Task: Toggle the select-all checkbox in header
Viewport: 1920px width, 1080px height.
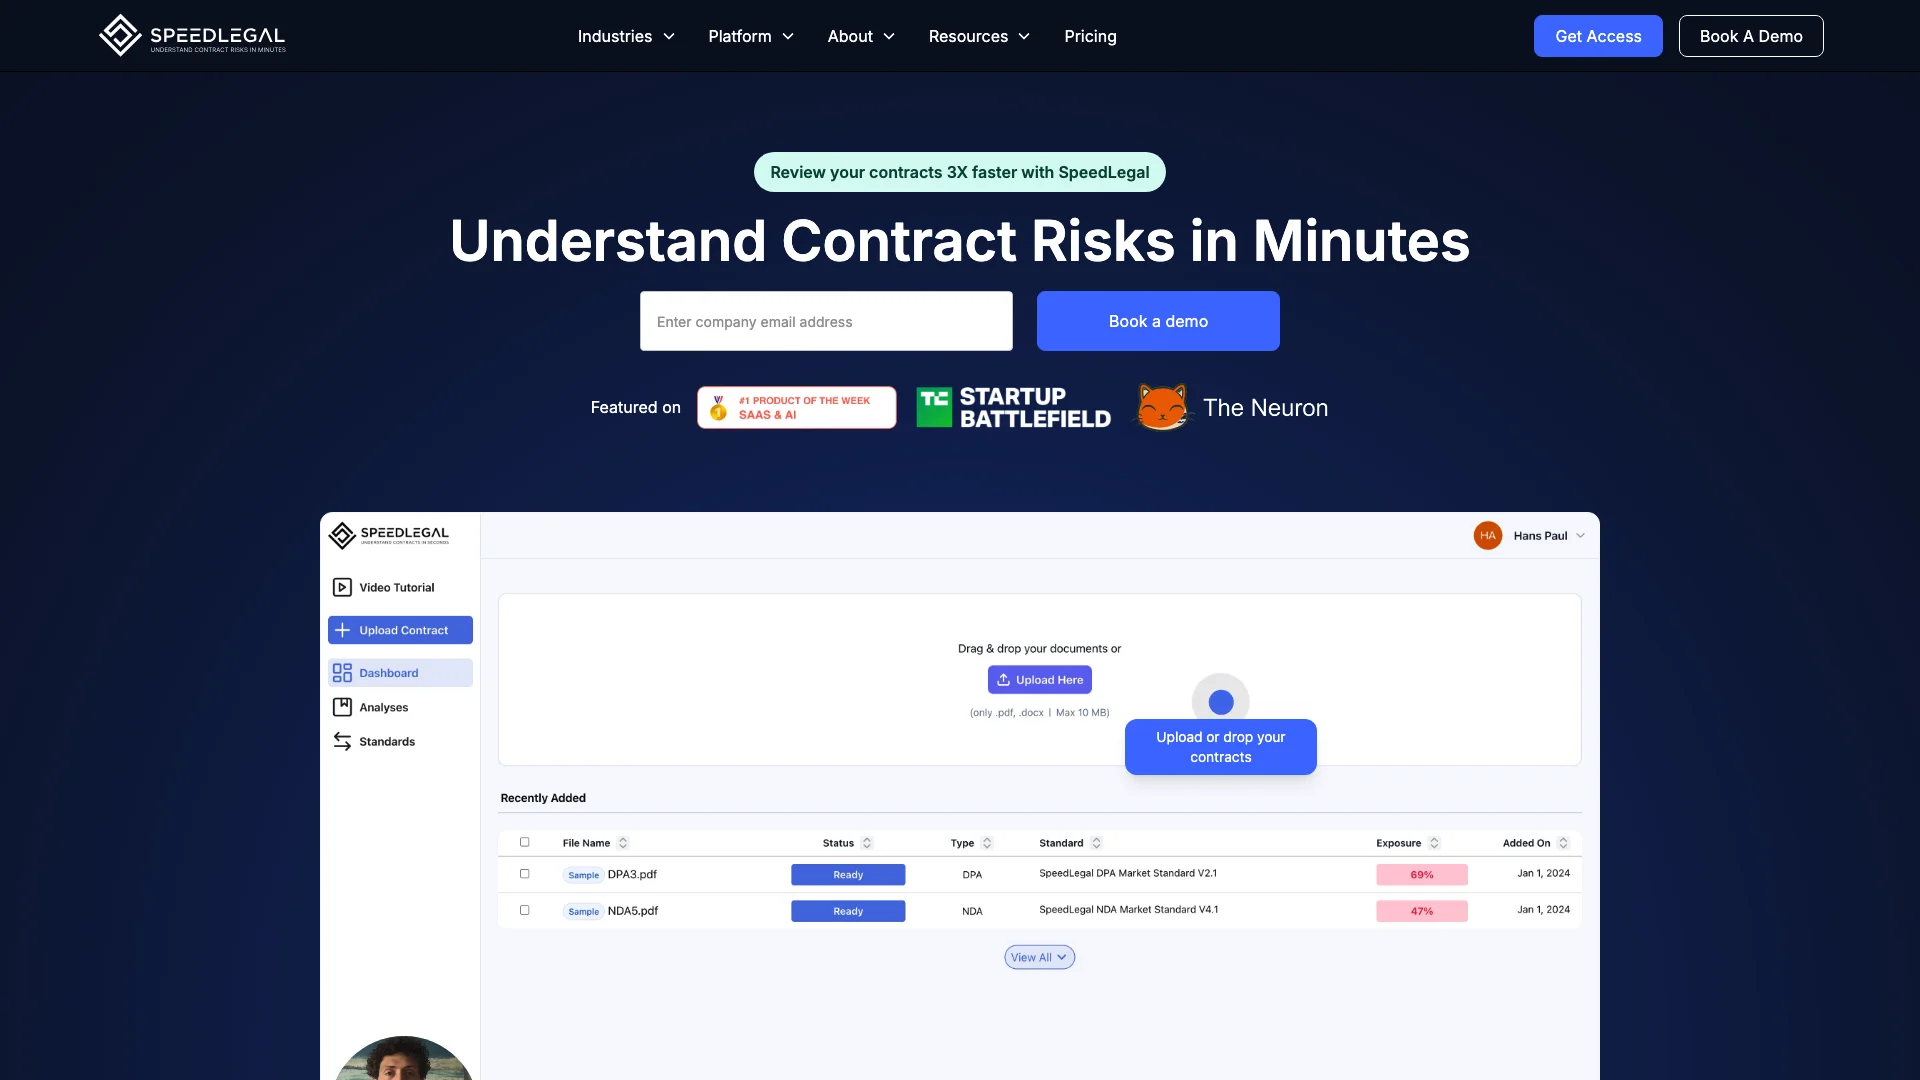Action: pos(525,841)
